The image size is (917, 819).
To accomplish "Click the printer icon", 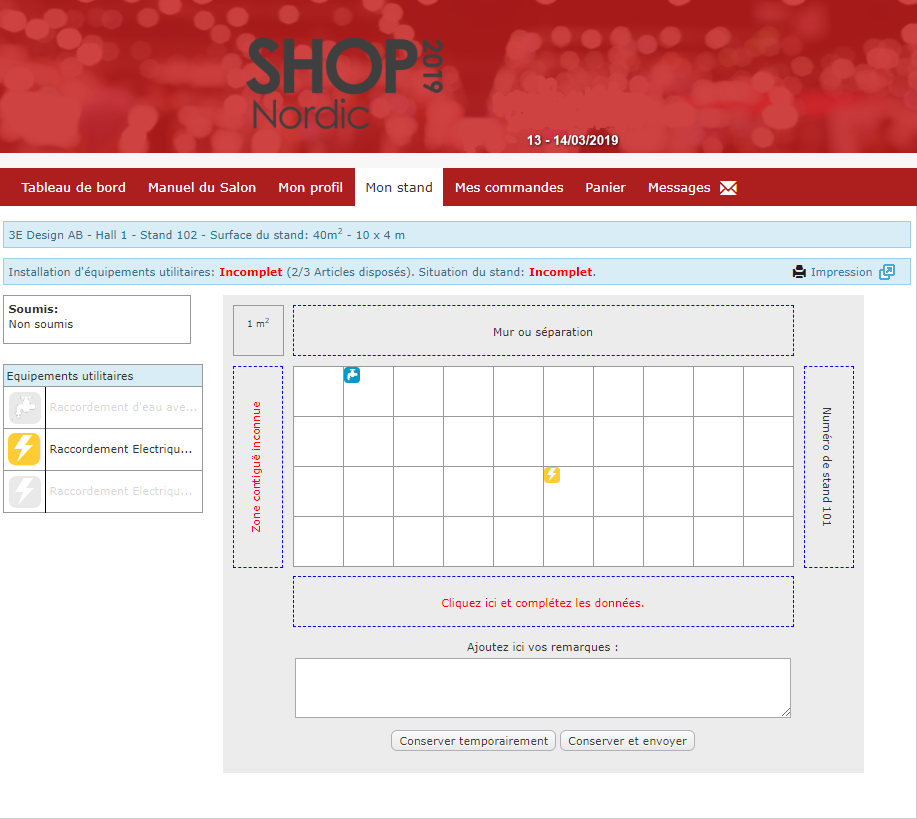I will click(799, 272).
